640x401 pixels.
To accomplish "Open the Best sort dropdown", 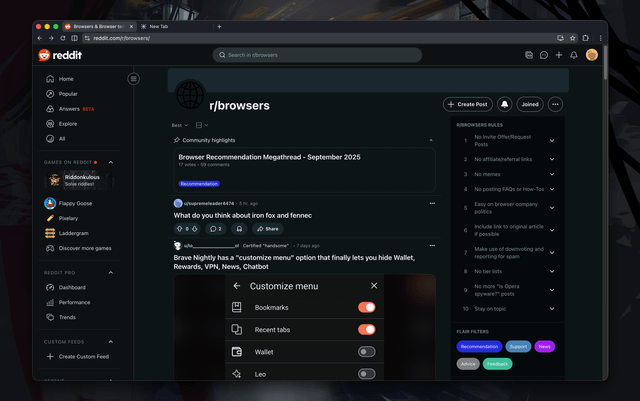I will [x=180, y=125].
